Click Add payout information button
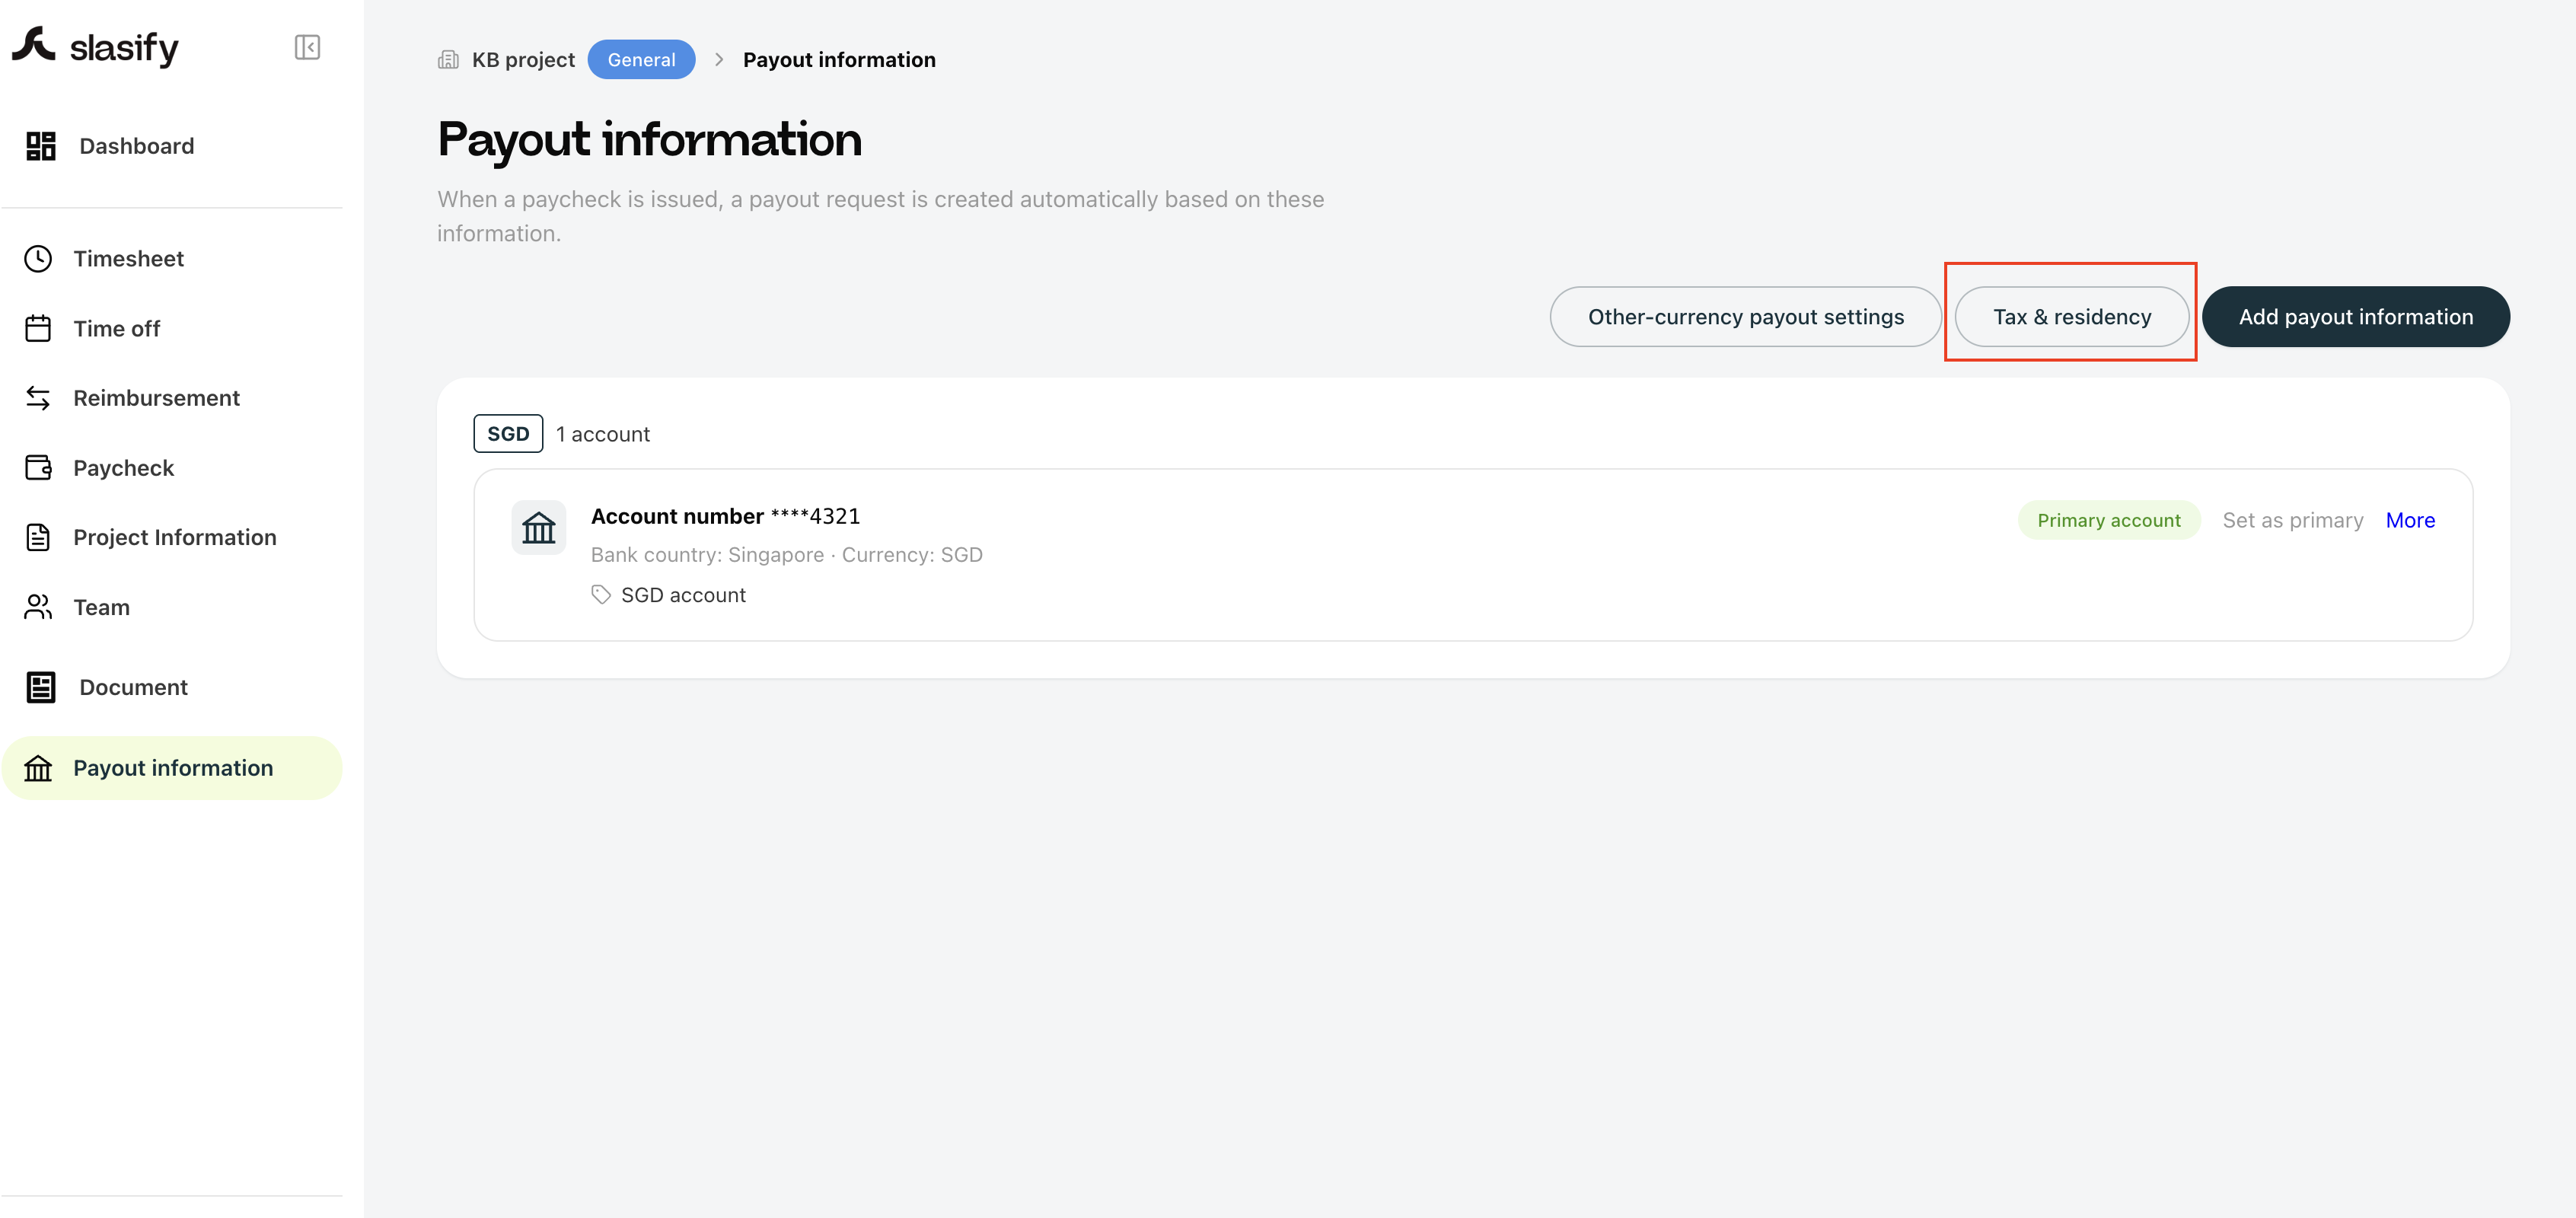Image resolution: width=2576 pixels, height=1218 pixels. tap(2355, 317)
